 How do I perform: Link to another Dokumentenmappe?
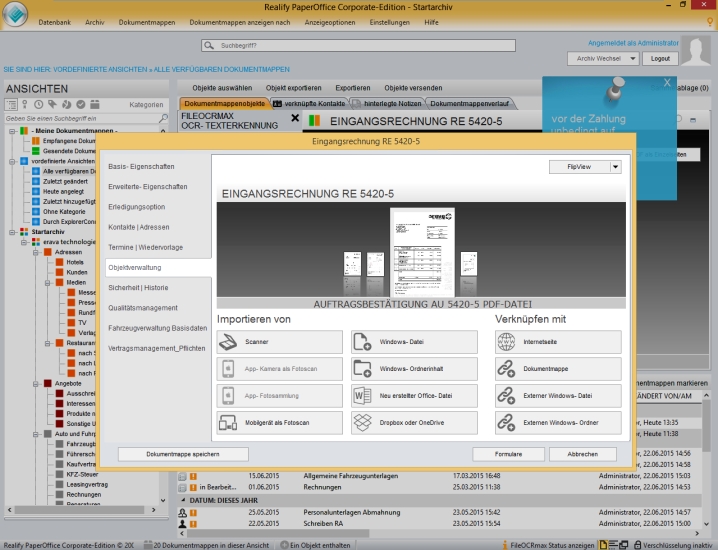tap(558, 368)
